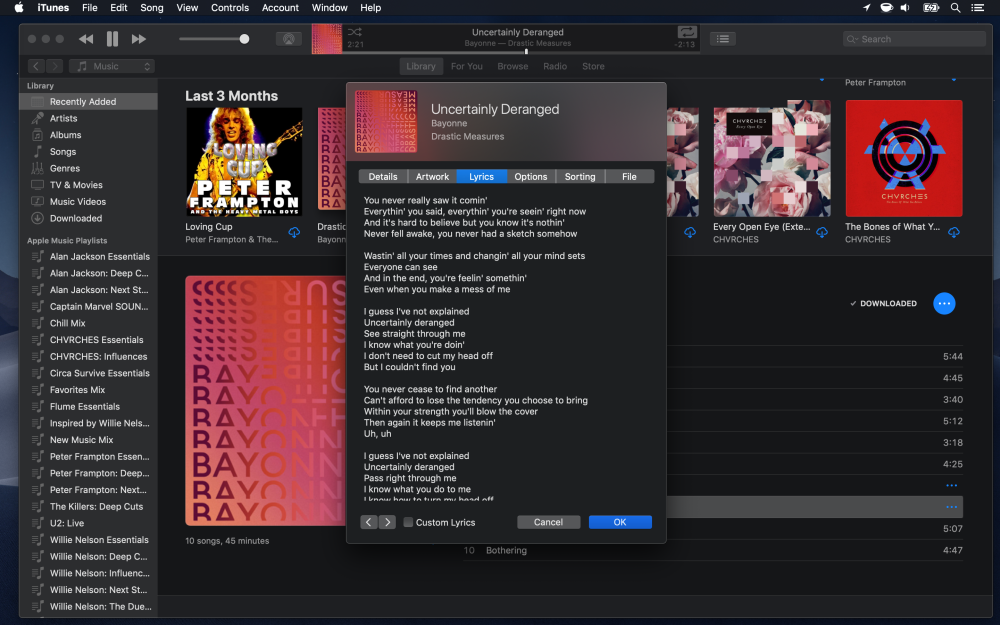Open the New Music Mix playlist
The image size is (1000, 625).
[89, 439]
